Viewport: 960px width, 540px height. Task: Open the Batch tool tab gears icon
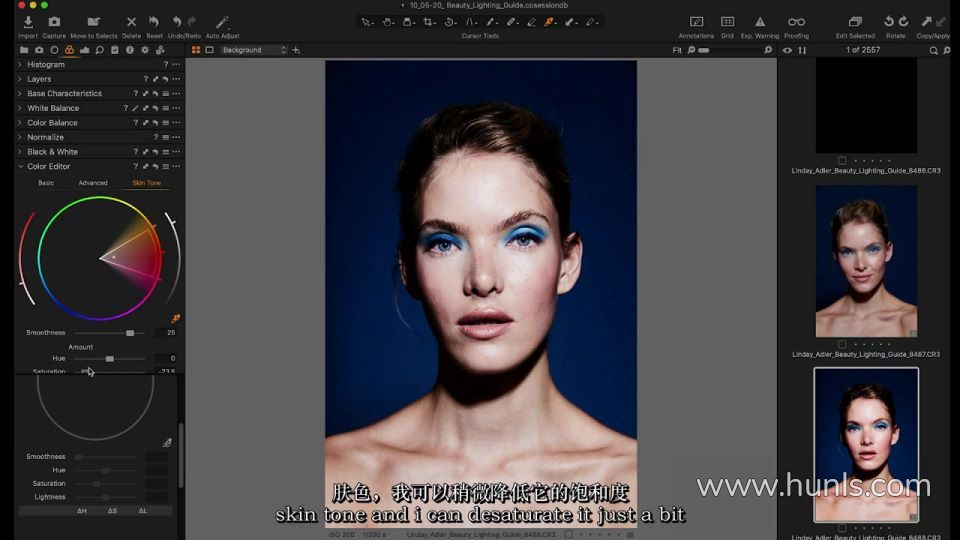(160, 50)
